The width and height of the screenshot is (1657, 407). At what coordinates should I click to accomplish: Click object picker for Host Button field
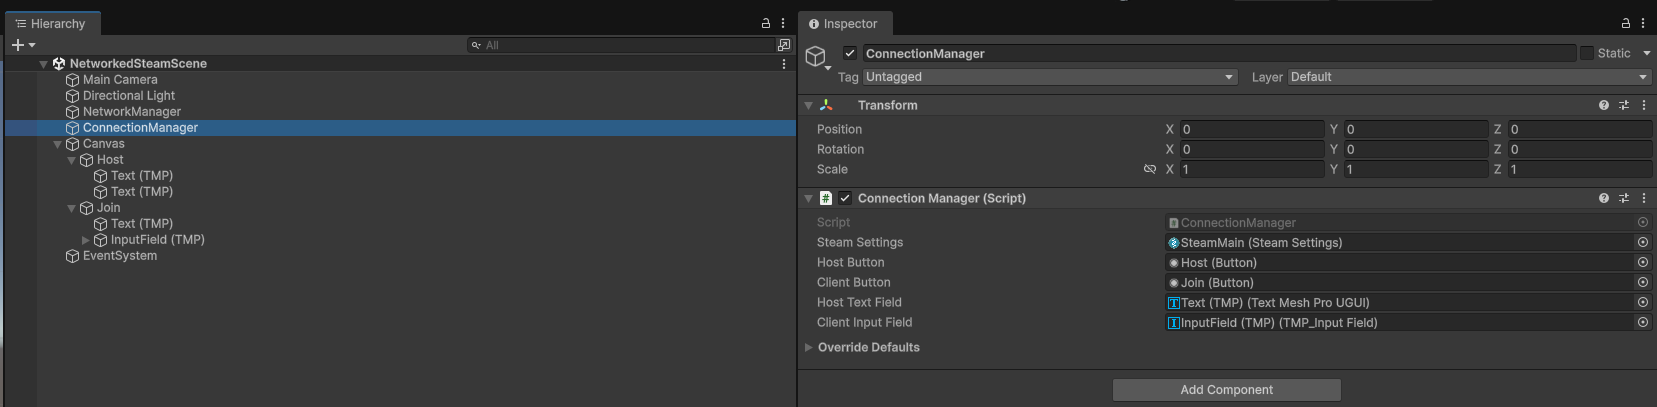pyautogui.click(x=1642, y=263)
